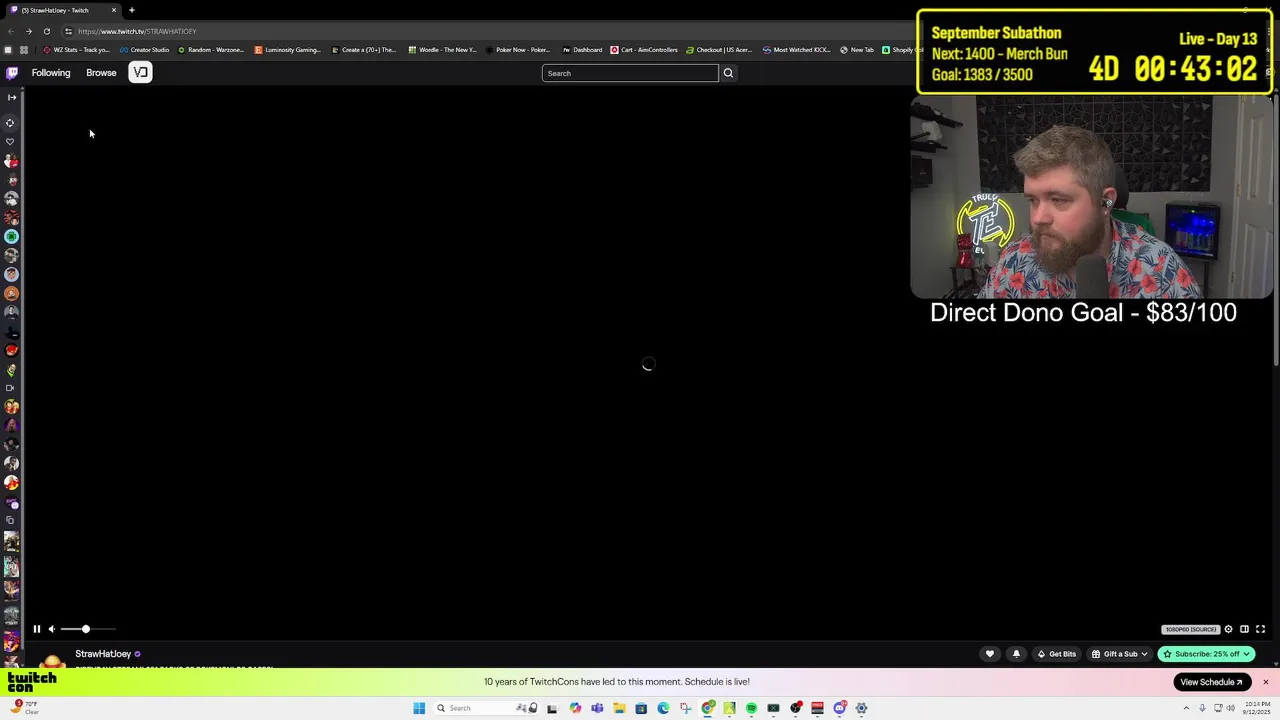1280x720 pixels.
Task: Click the View Schedule button
Action: click(1211, 682)
